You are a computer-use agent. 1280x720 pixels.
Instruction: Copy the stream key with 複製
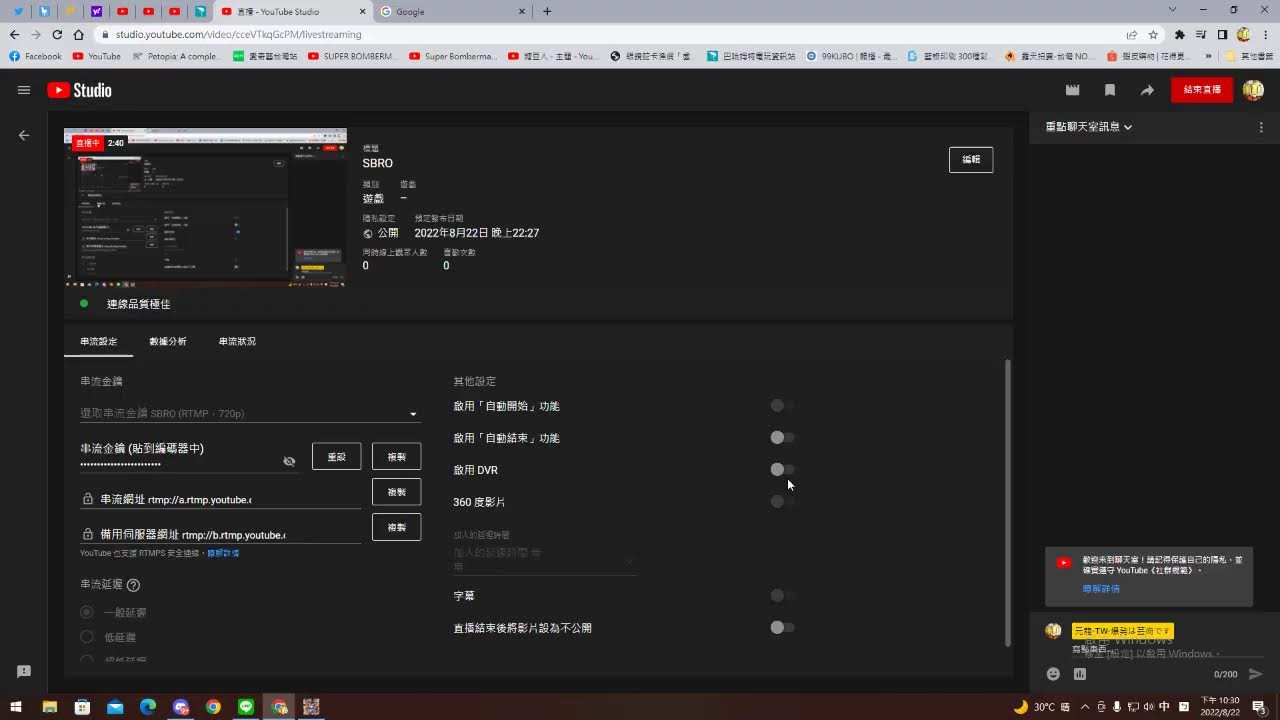[397, 456]
